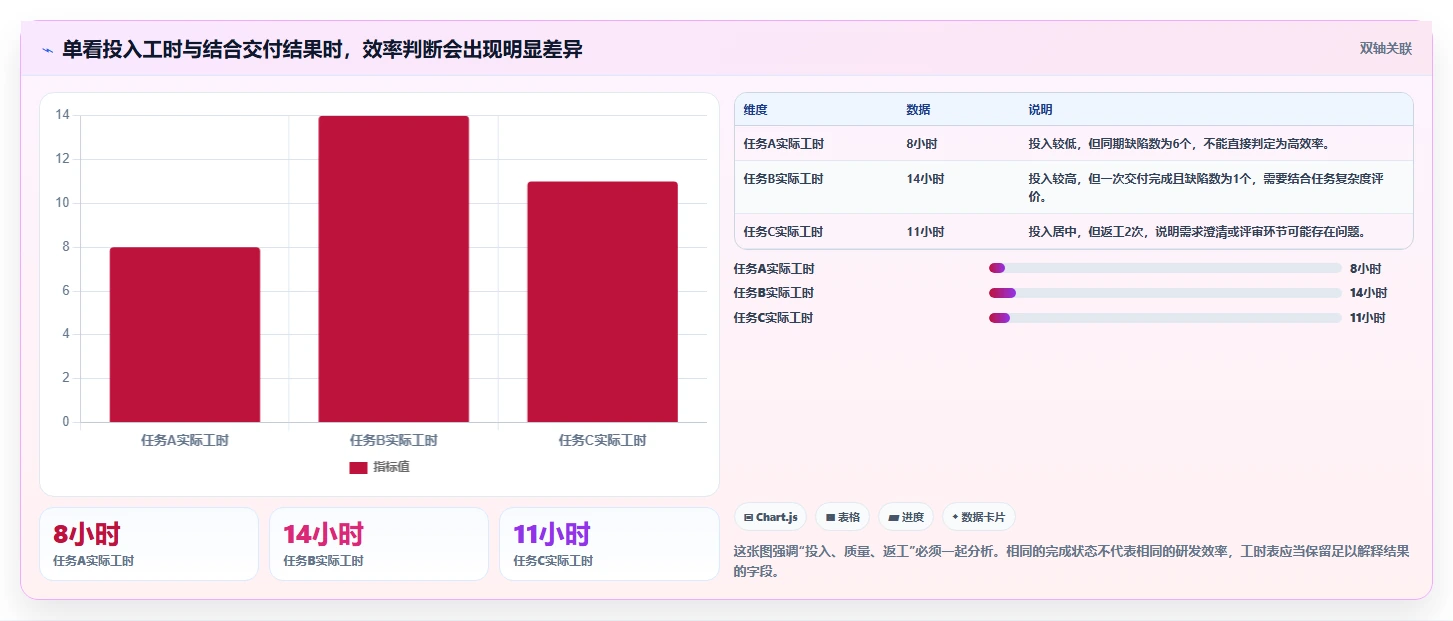Click the 8小时 table data cell
The height and width of the screenshot is (621, 1453).
922,144
